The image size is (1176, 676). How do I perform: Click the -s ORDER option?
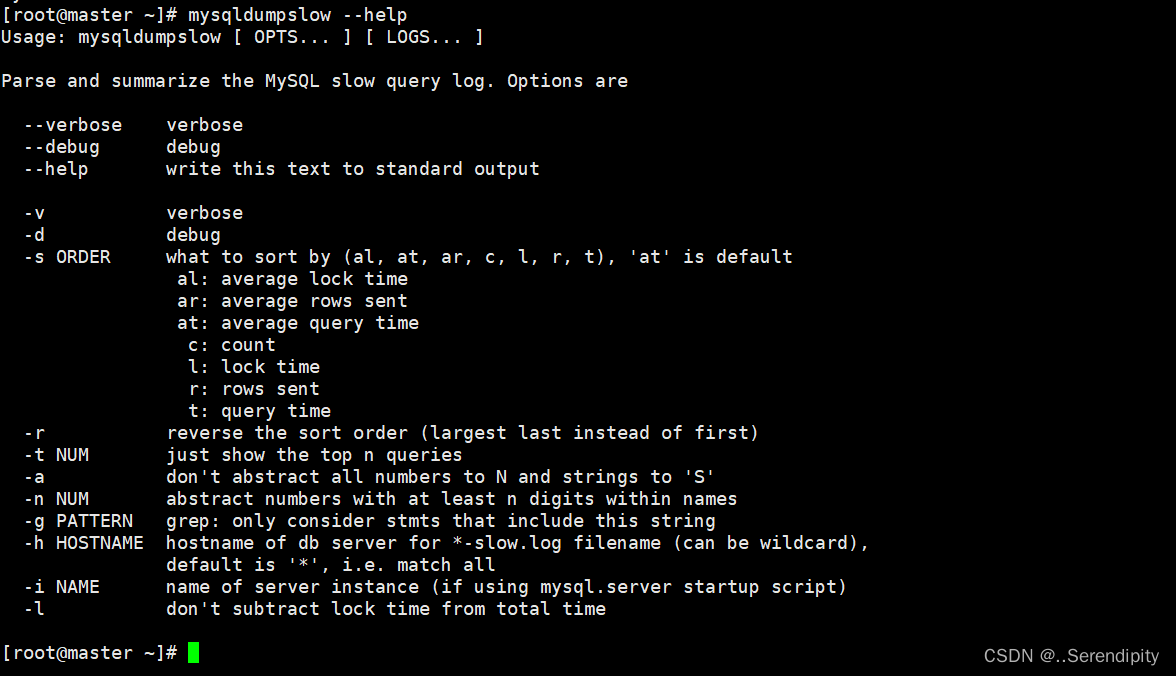point(68,257)
